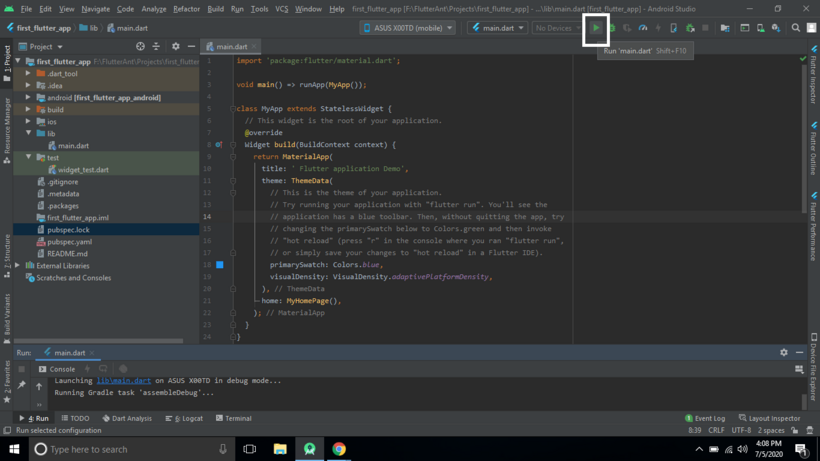Image resolution: width=820 pixels, height=461 pixels.
Task: Toggle fold marker beside class MyApp line
Action: point(233,109)
